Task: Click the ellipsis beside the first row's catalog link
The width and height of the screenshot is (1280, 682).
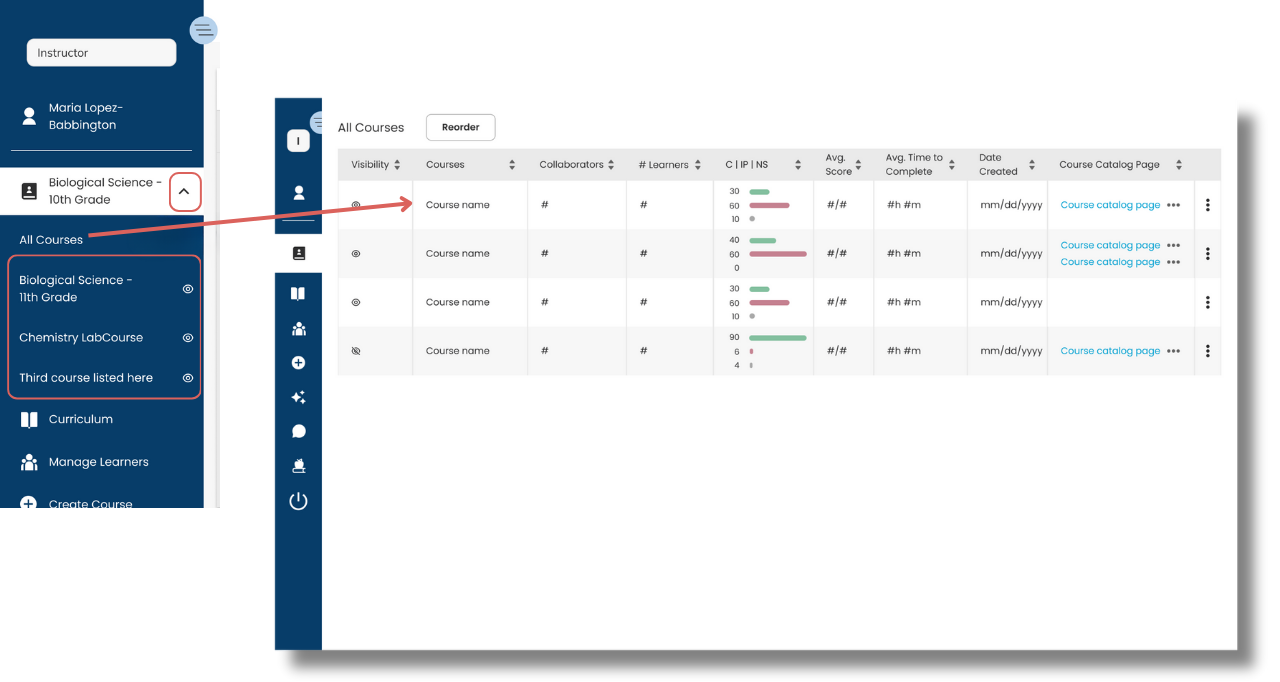Action: [x=1173, y=205]
